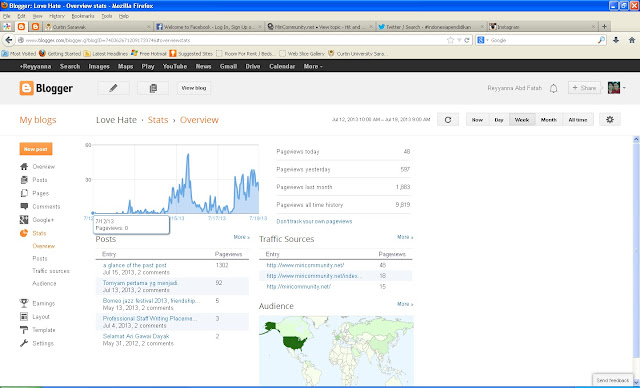Click the notifications bell icon
Image resolution: width=640 pixels, height=388 pixels.
[x=553, y=88]
